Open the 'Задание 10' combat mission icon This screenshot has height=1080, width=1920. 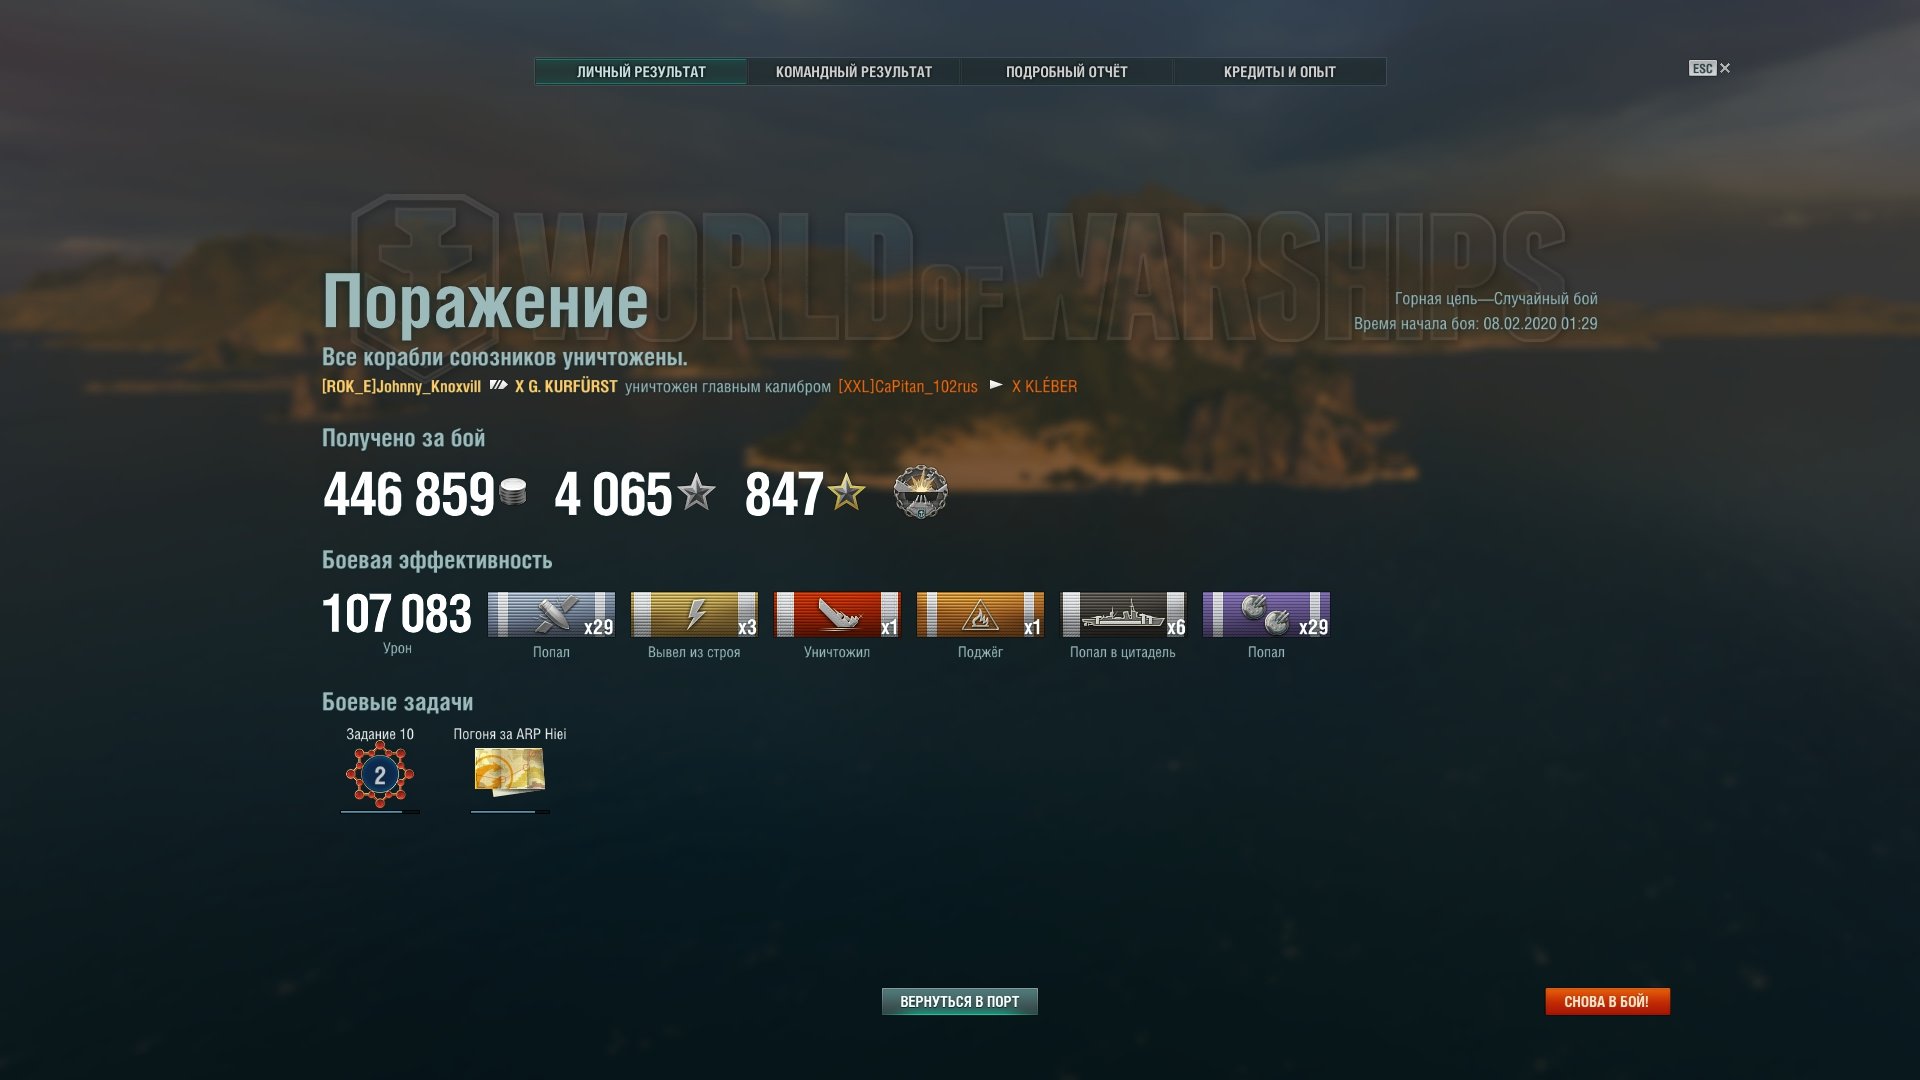click(x=380, y=775)
